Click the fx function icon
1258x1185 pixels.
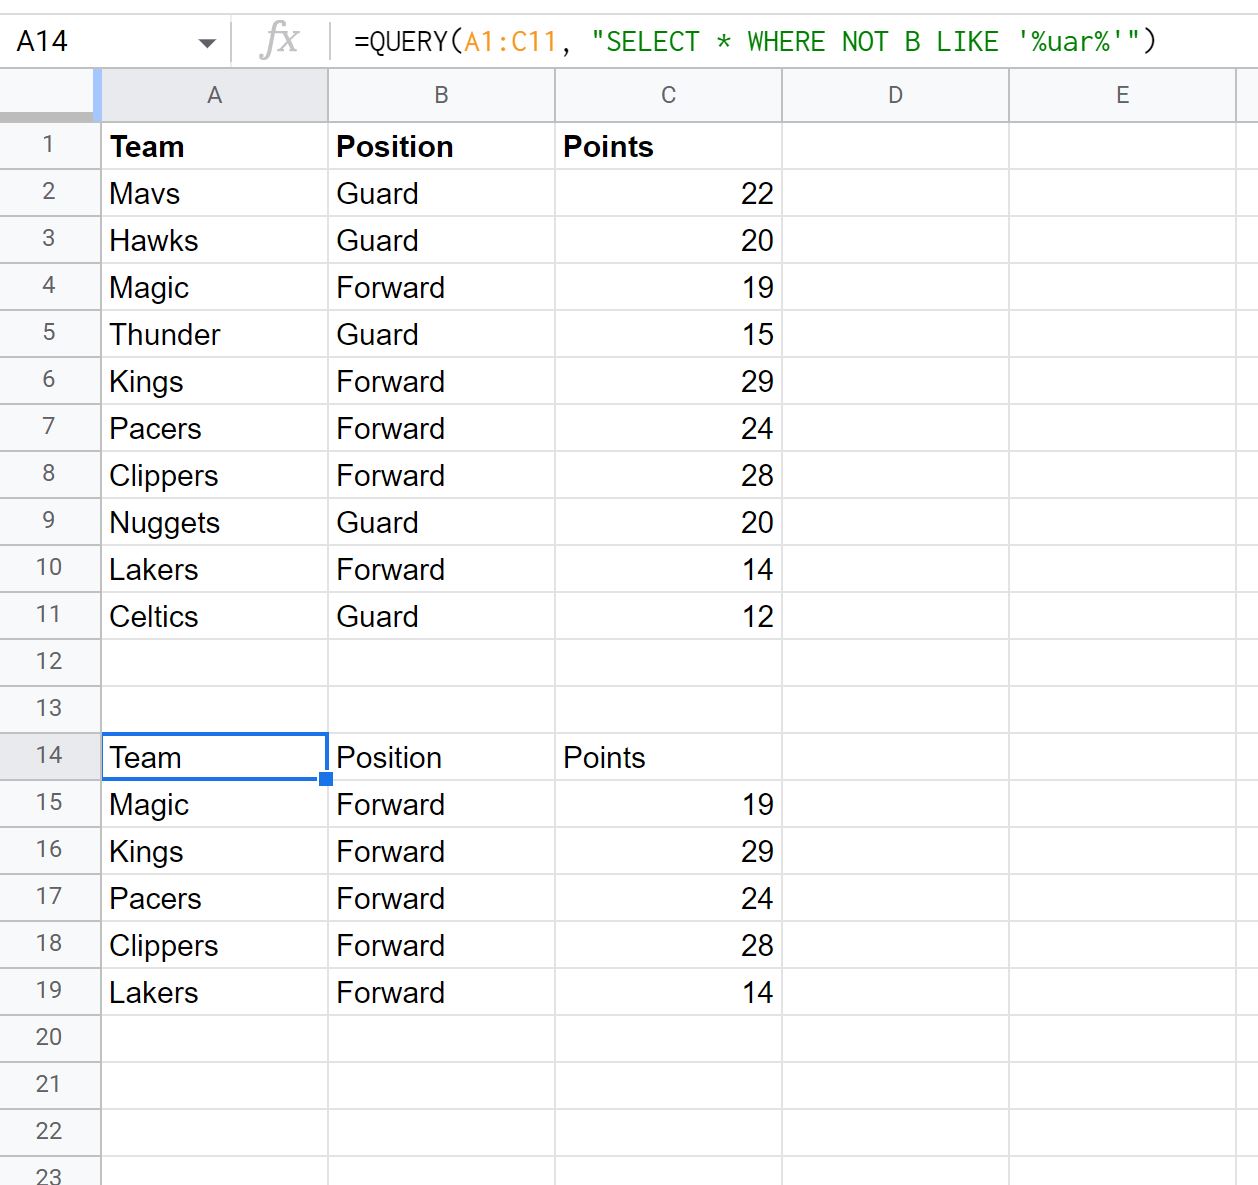pos(279,41)
